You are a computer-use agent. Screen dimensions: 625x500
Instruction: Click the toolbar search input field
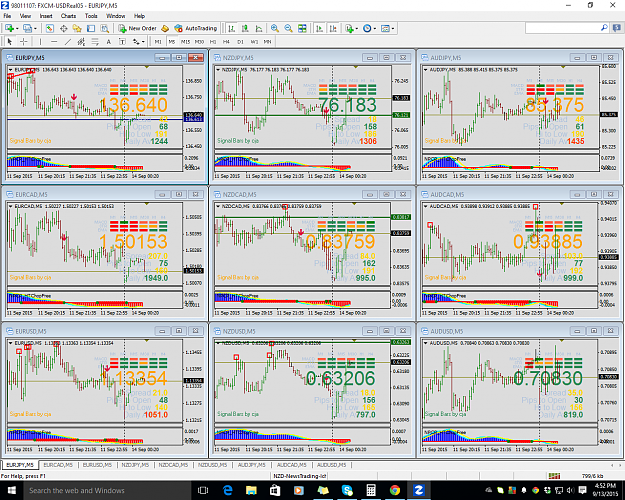coord(563,28)
